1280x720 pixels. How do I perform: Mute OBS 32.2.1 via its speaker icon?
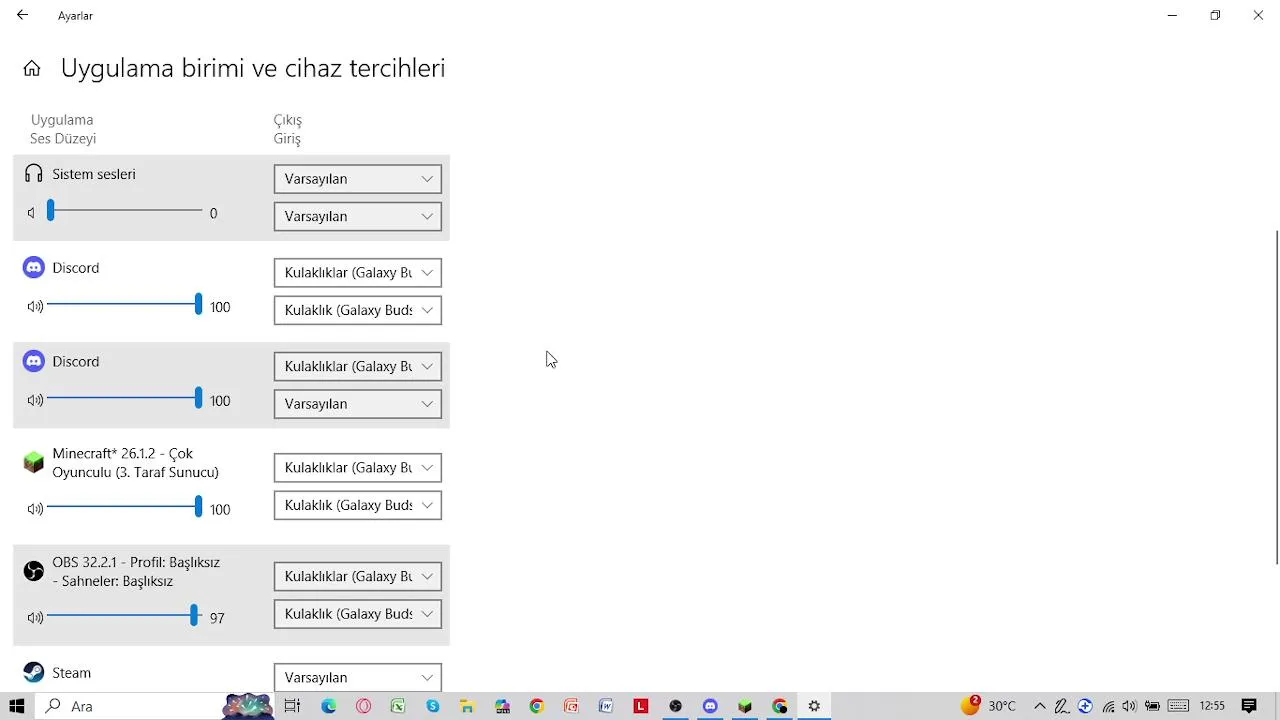pyautogui.click(x=35, y=618)
